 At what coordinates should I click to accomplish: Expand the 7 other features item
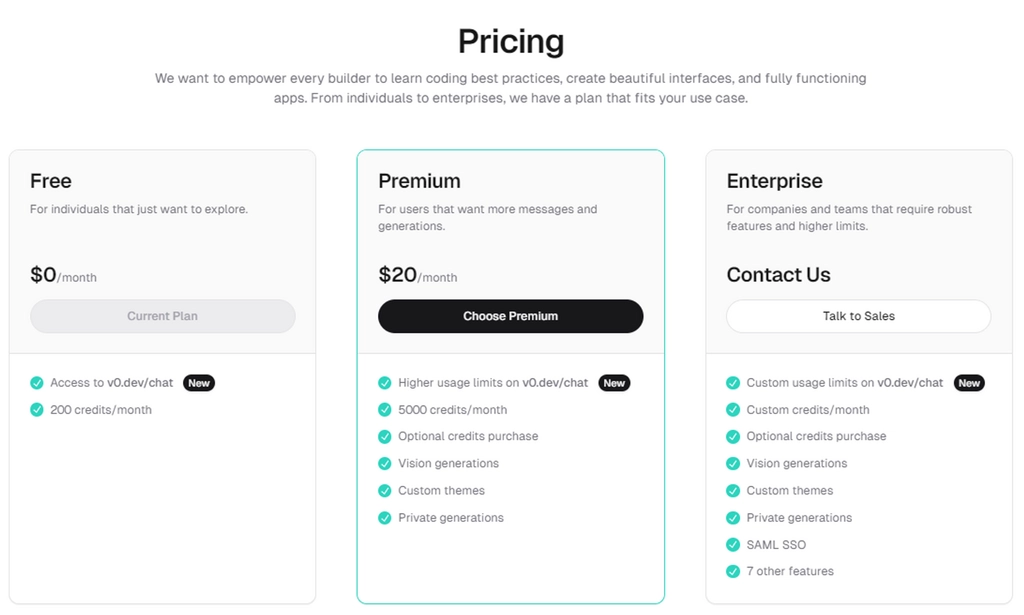[x=790, y=571]
